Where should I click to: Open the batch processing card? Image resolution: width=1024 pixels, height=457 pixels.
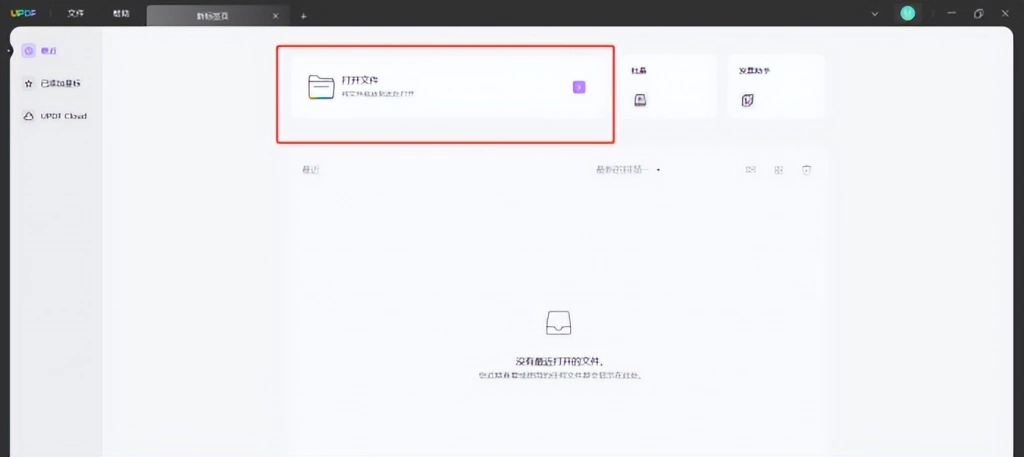point(669,86)
